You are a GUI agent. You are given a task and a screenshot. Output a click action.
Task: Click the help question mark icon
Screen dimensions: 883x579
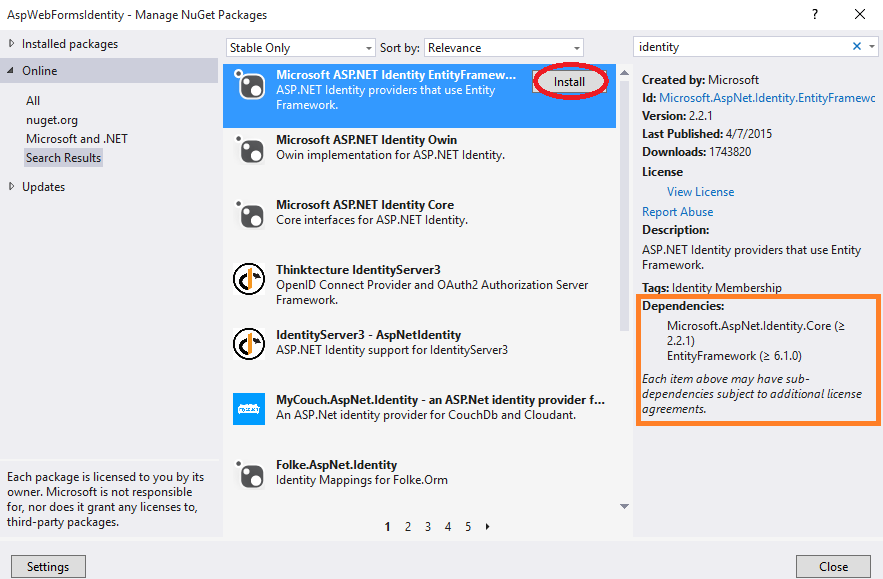pyautogui.click(x=814, y=14)
